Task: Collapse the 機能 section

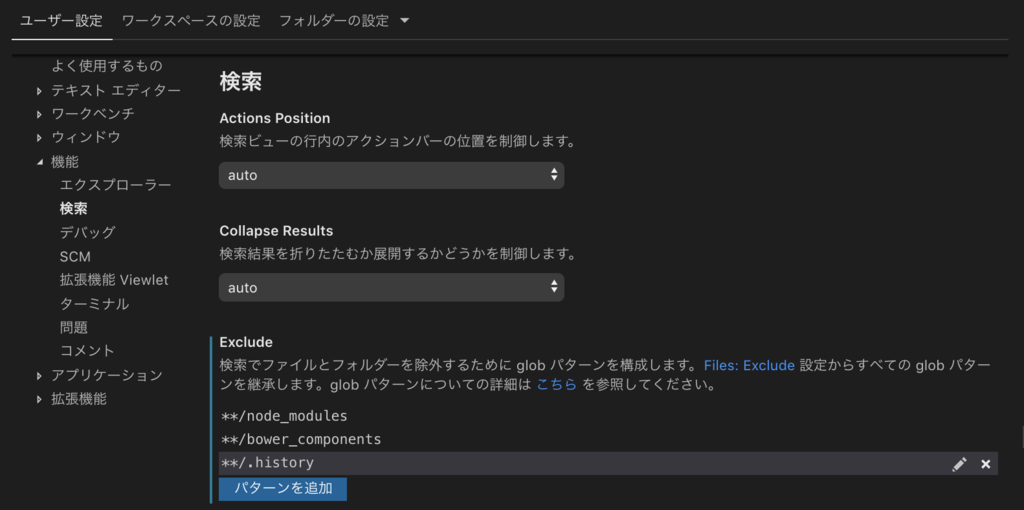Action: (x=39, y=162)
